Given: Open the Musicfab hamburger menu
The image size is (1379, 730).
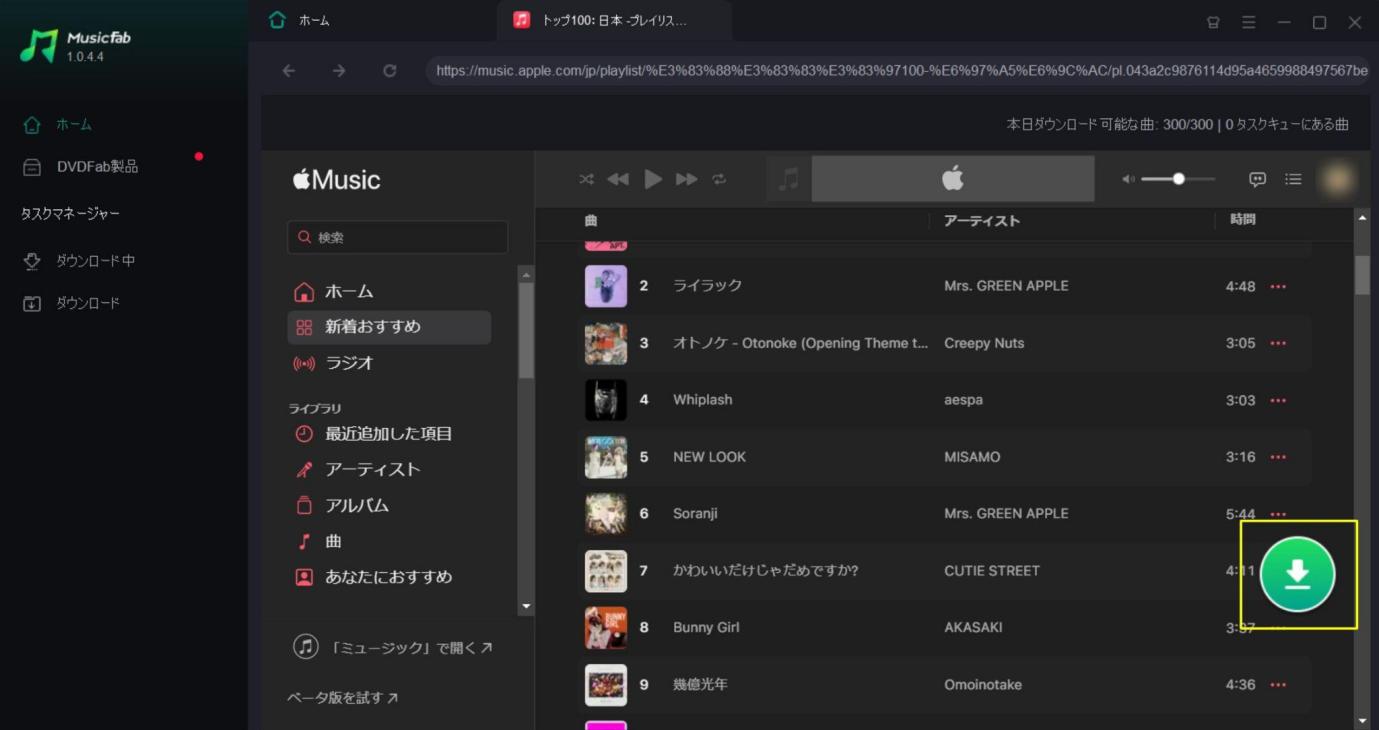Looking at the screenshot, I should [x=1248, y=22].
